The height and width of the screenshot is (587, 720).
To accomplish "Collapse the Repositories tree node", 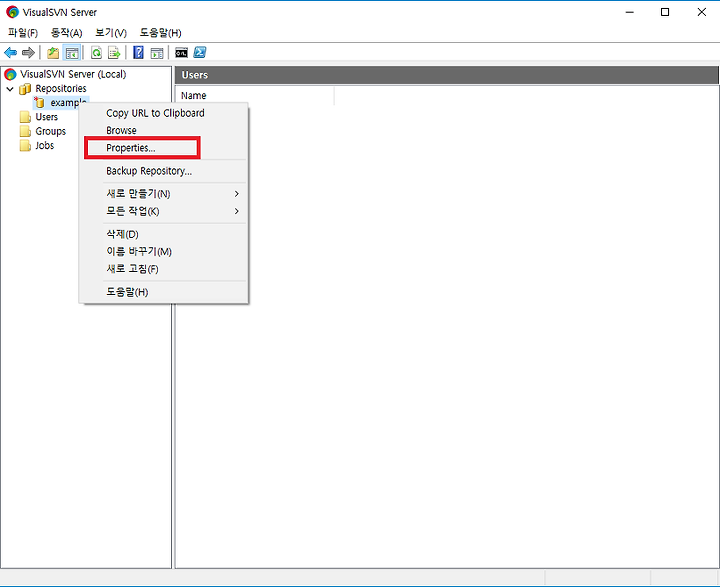I will 10,89.
